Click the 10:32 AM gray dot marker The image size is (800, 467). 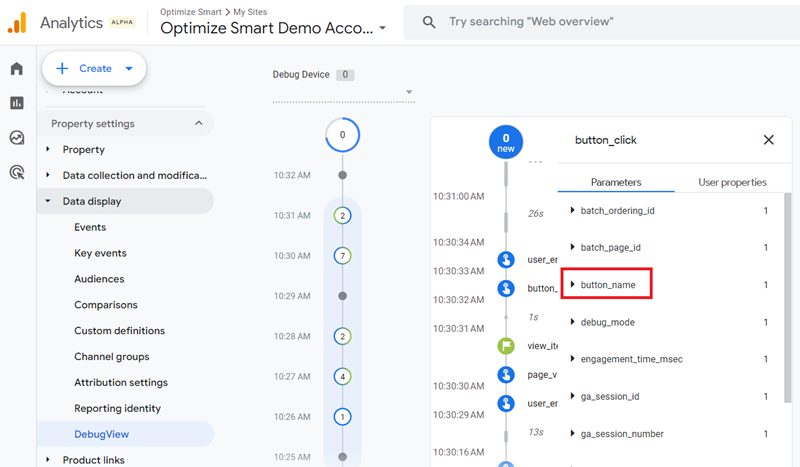pos(342,175)
